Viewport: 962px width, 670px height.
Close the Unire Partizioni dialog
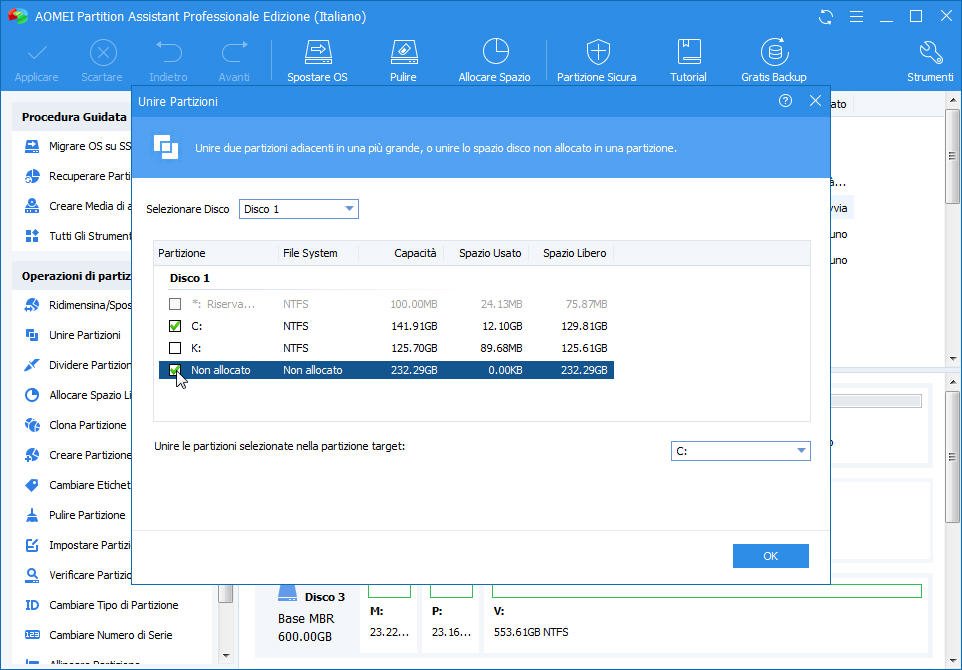[815, 101]
